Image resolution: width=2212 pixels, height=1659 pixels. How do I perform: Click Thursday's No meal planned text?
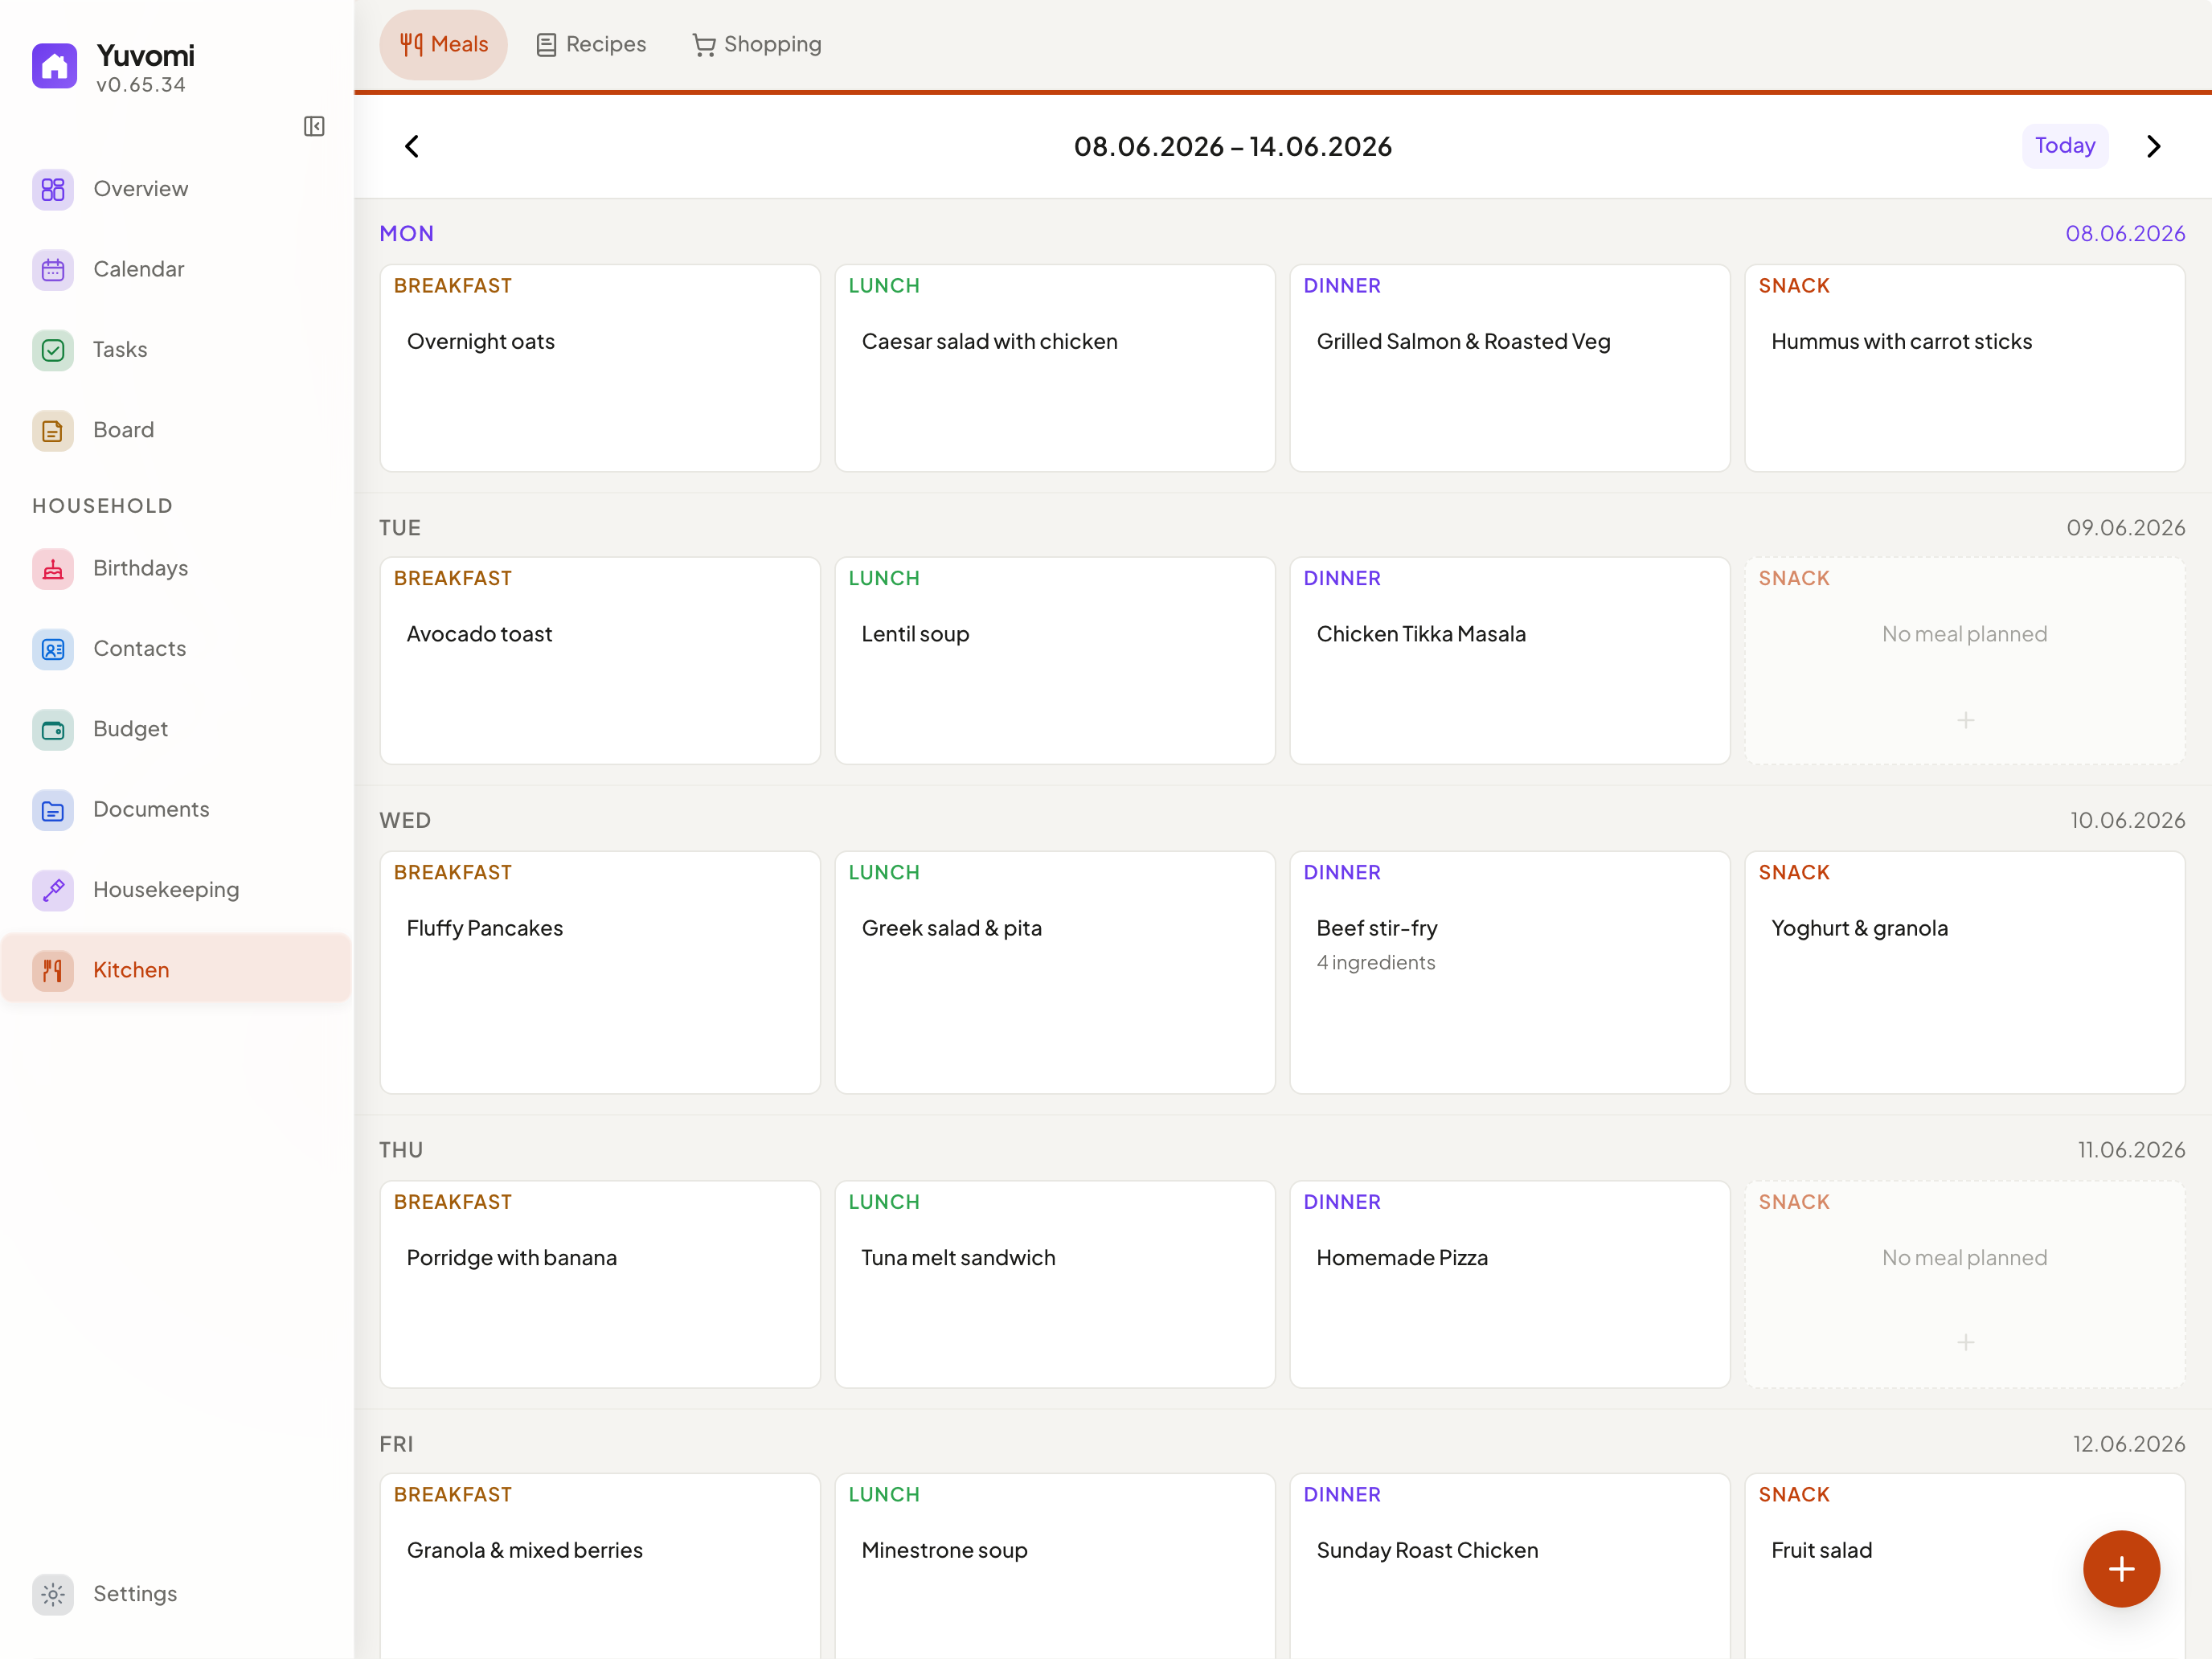1964,1258
